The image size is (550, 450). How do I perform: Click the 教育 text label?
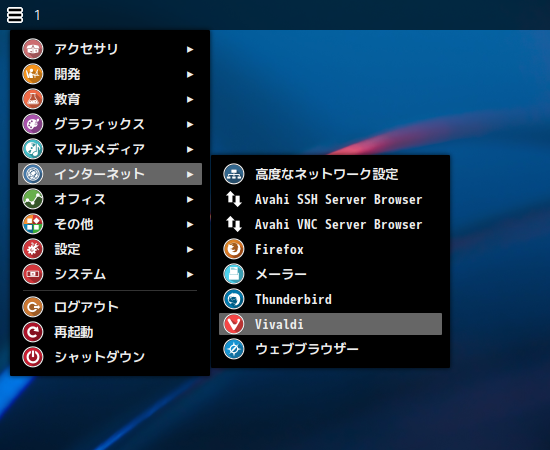coord(67,99)
